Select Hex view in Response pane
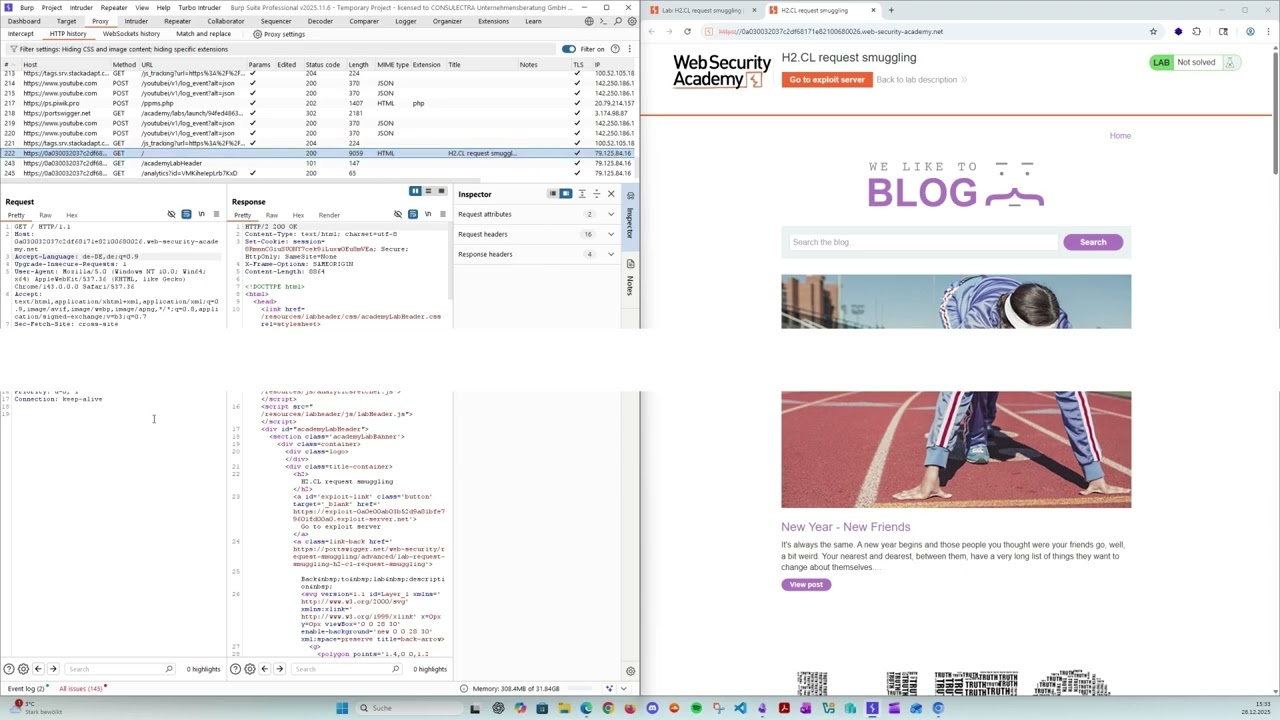 298,215
